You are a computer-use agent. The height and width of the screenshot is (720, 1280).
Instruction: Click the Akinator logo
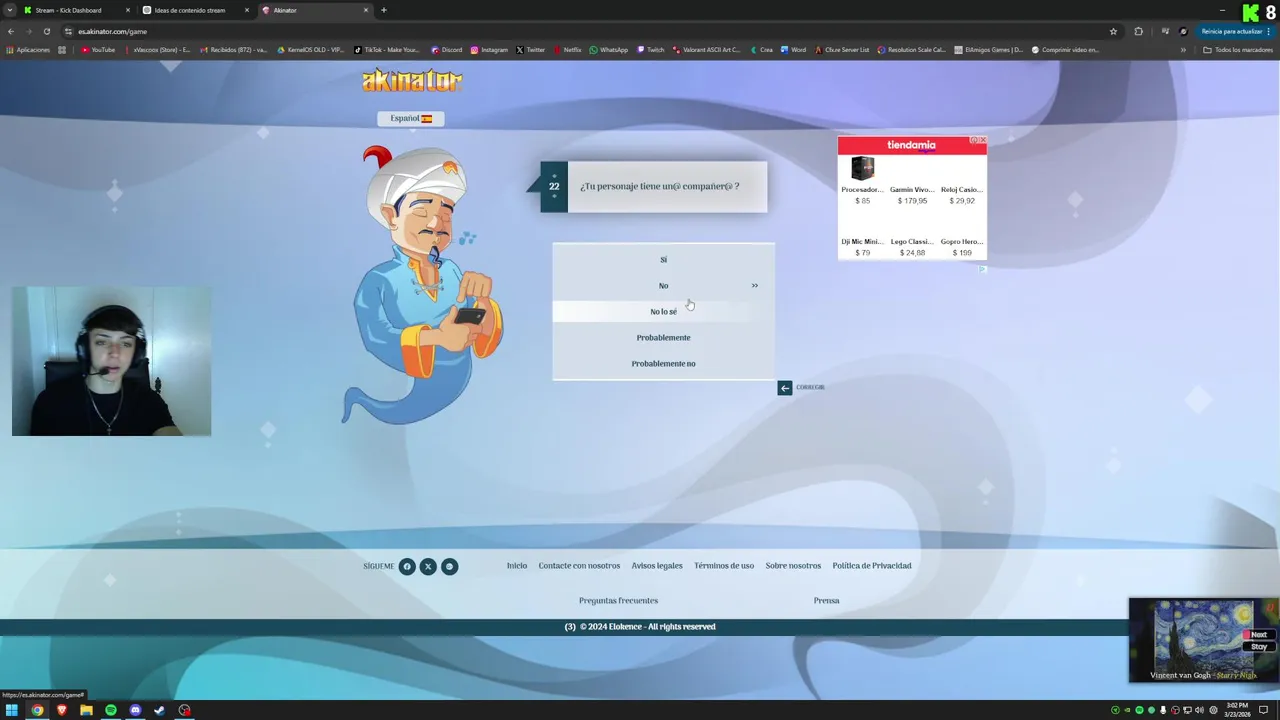click(412, 80)
